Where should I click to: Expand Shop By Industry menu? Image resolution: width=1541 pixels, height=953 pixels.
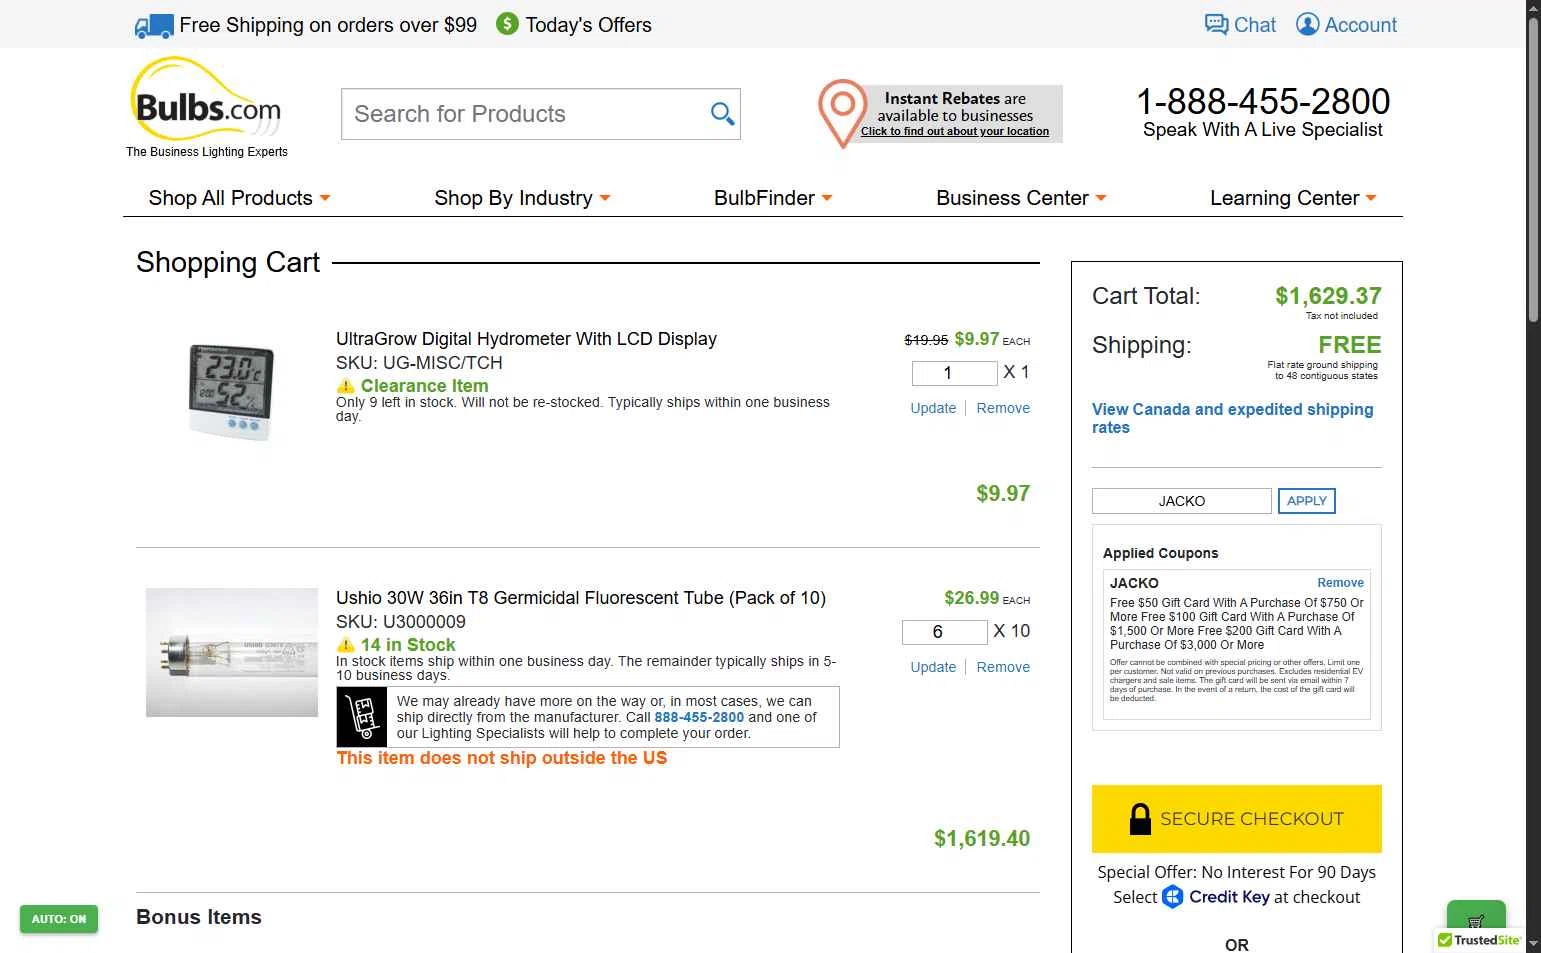(522, 198)
